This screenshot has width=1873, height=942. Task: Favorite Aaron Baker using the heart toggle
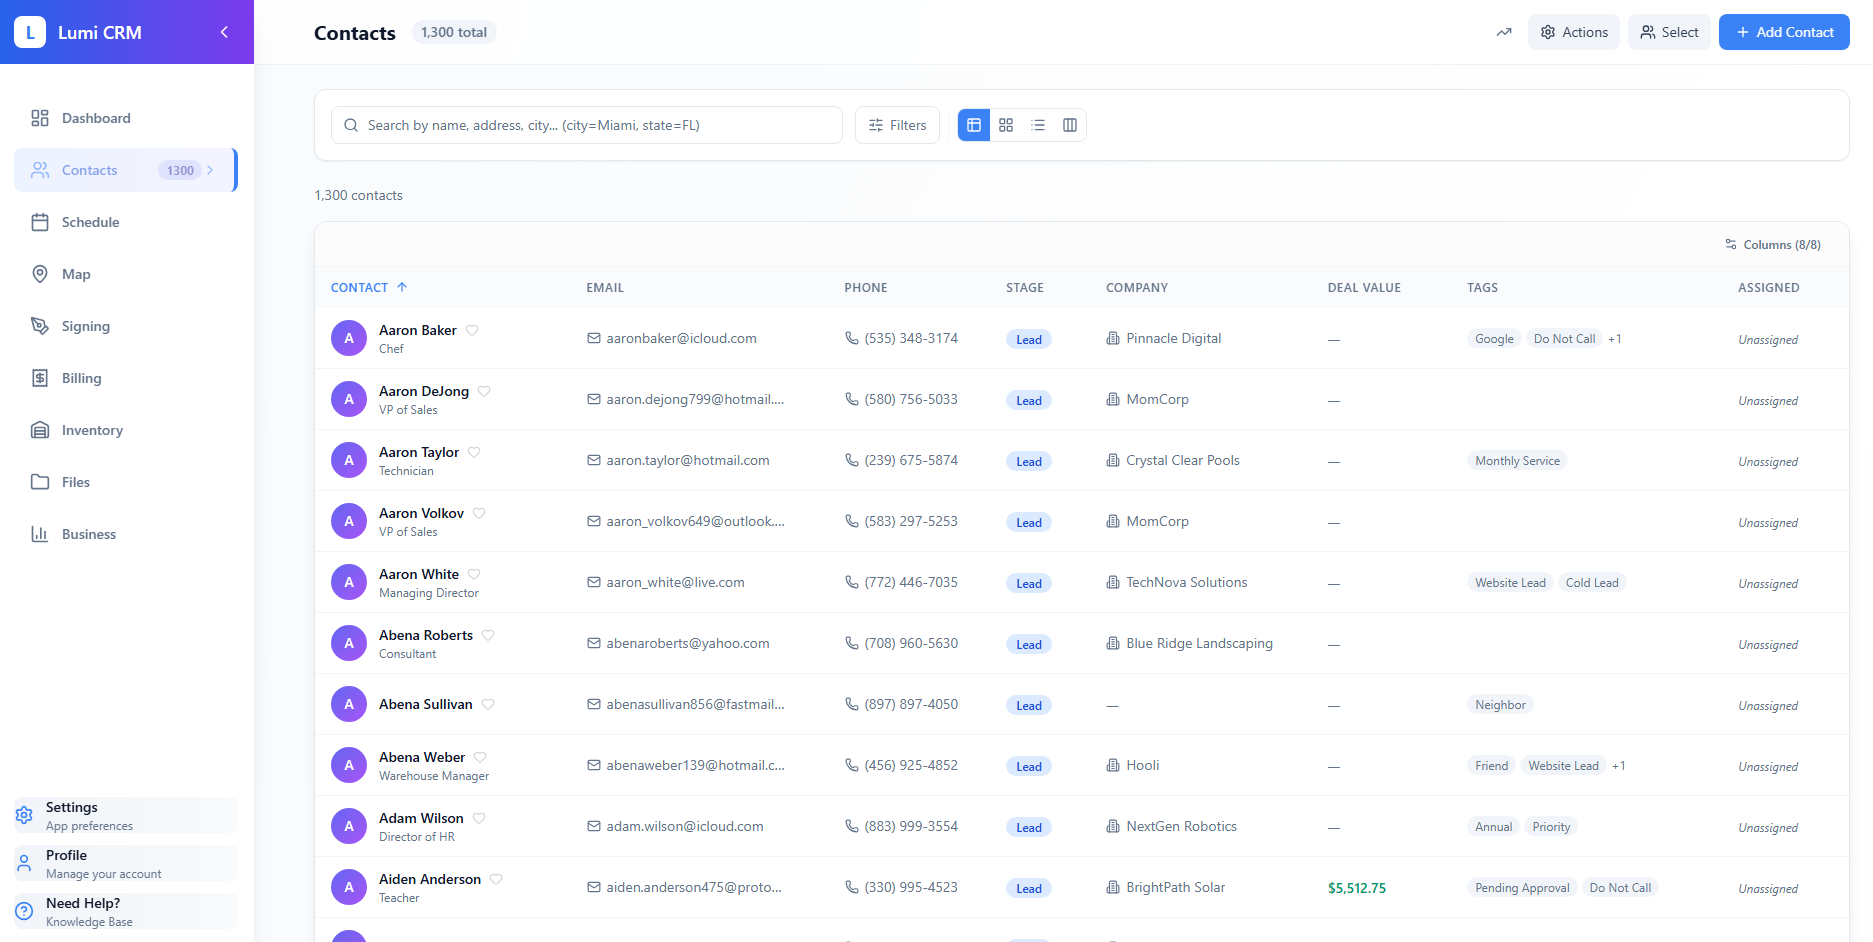[x=472, y=329]
